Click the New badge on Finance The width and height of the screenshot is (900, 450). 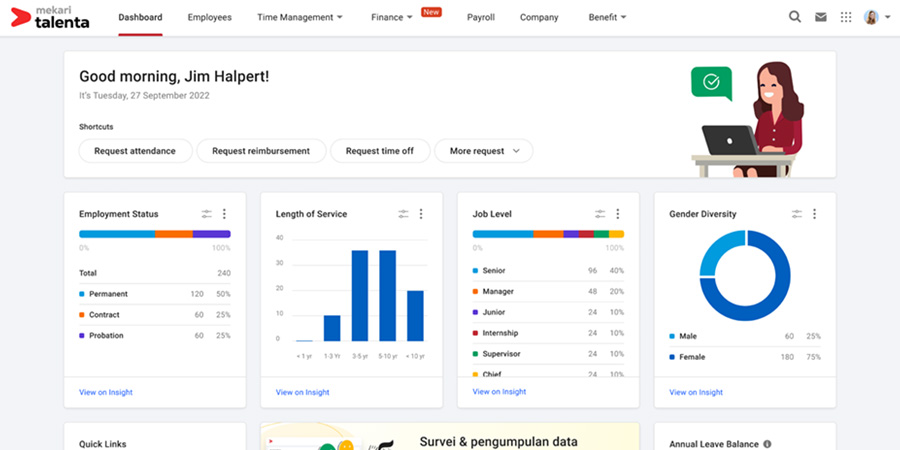point(431,12)
